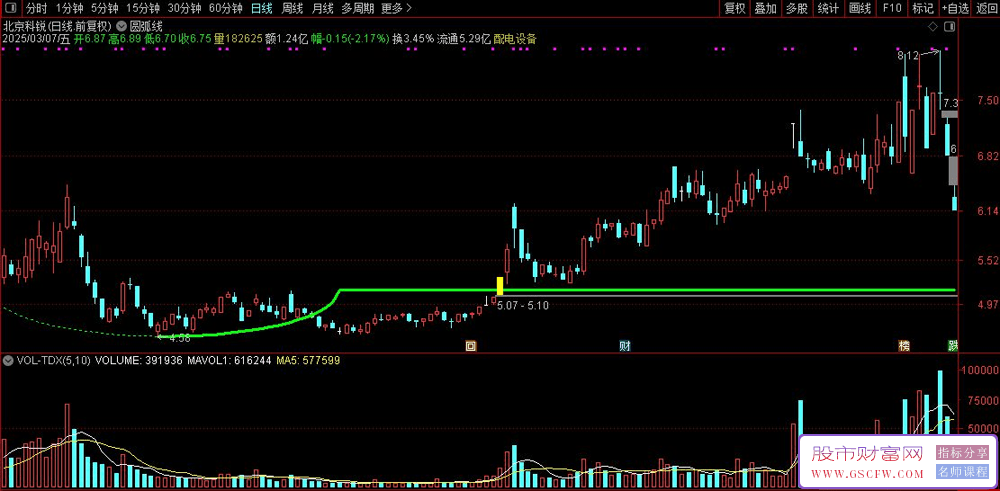Click the 回 event marker on timeline
Screen dimensions: 1000x491
point(470,346)
